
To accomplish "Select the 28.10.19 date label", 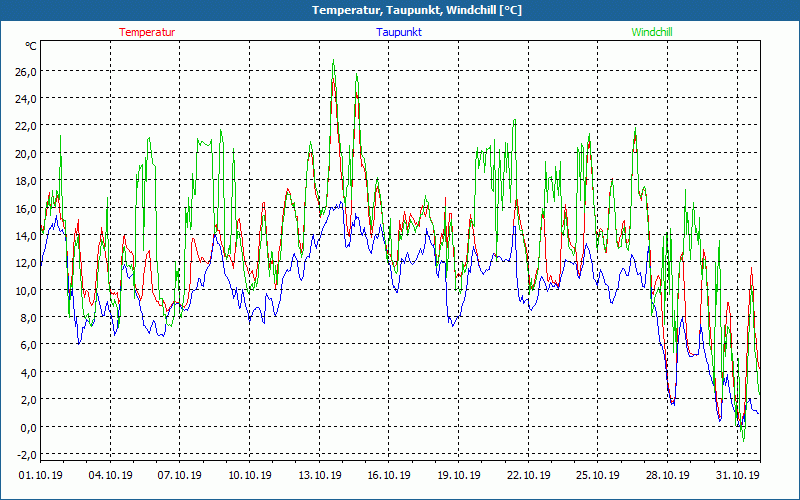I will pyautogui.click(x=667, y=475).
